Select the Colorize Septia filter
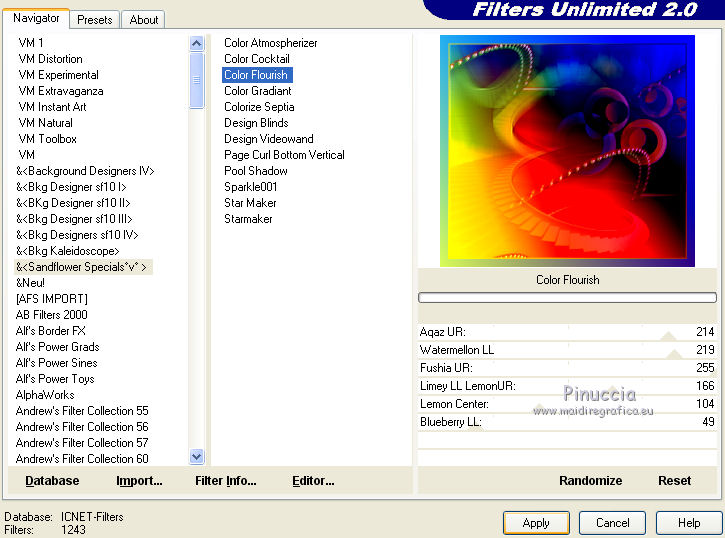Screen dimensions: 725x538 [259, 107]
